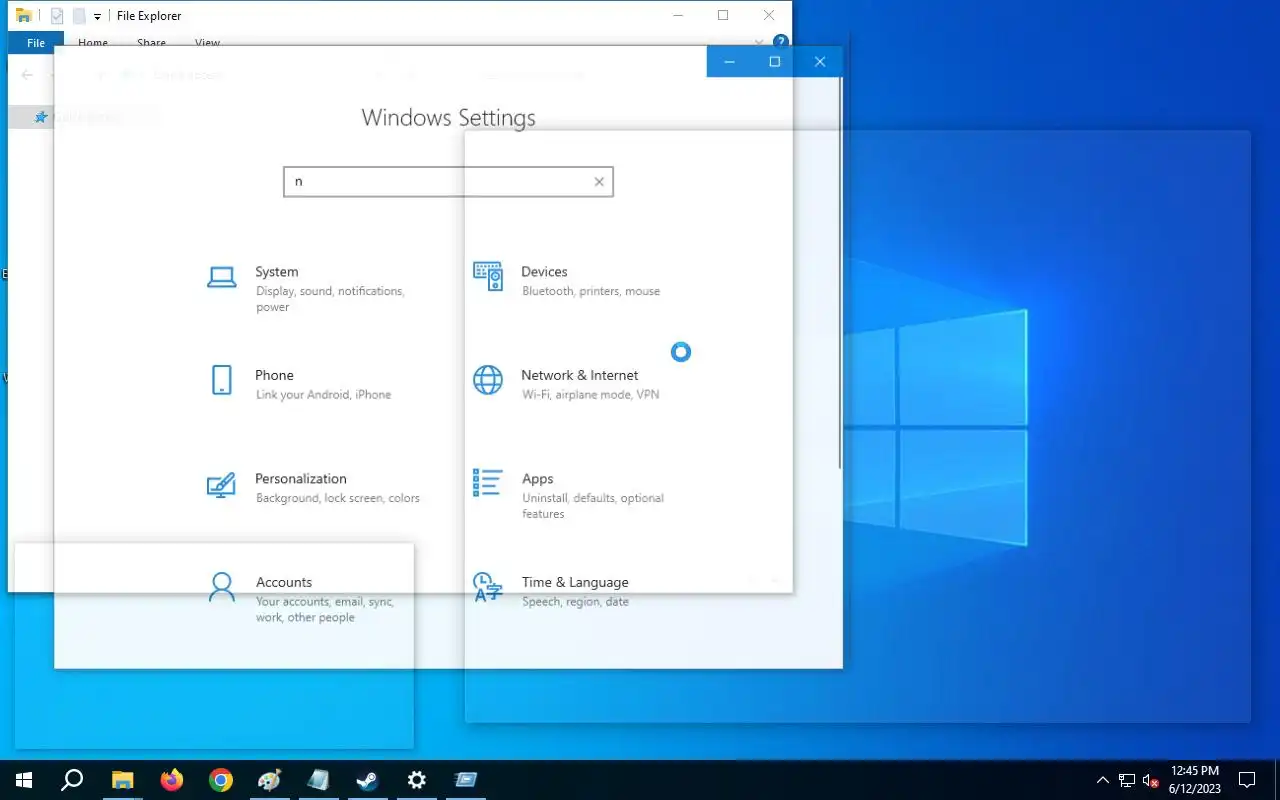Open File Explorer's Help question-mark icon
Image resolution: width=1280 pixels, height=800 pixels.
(x=781, y=42)
